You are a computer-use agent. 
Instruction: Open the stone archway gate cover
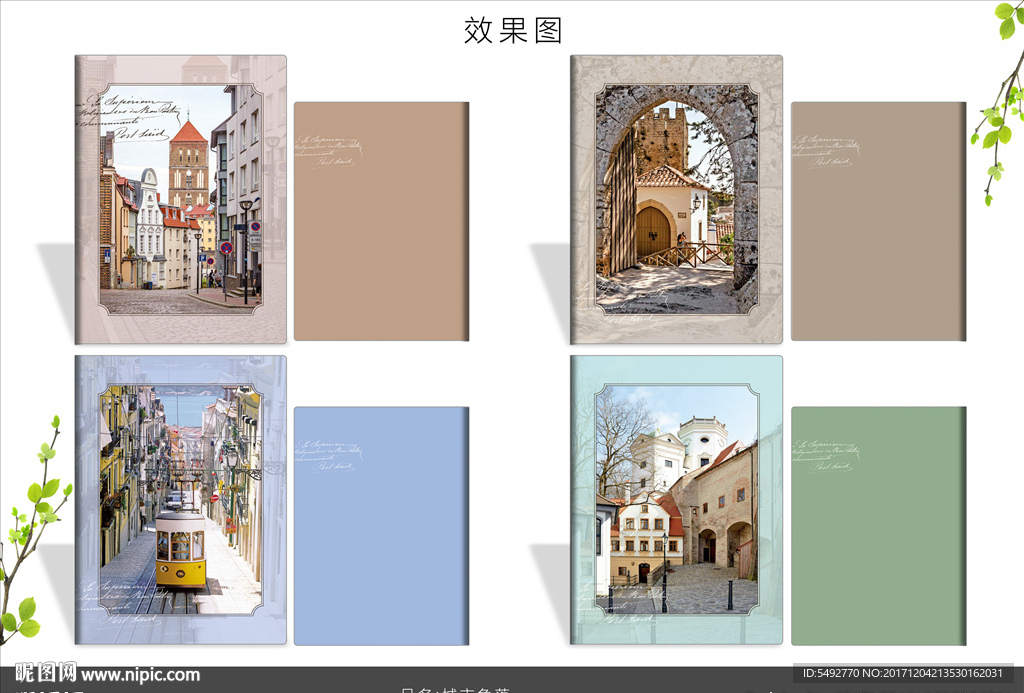click(676, 200)
